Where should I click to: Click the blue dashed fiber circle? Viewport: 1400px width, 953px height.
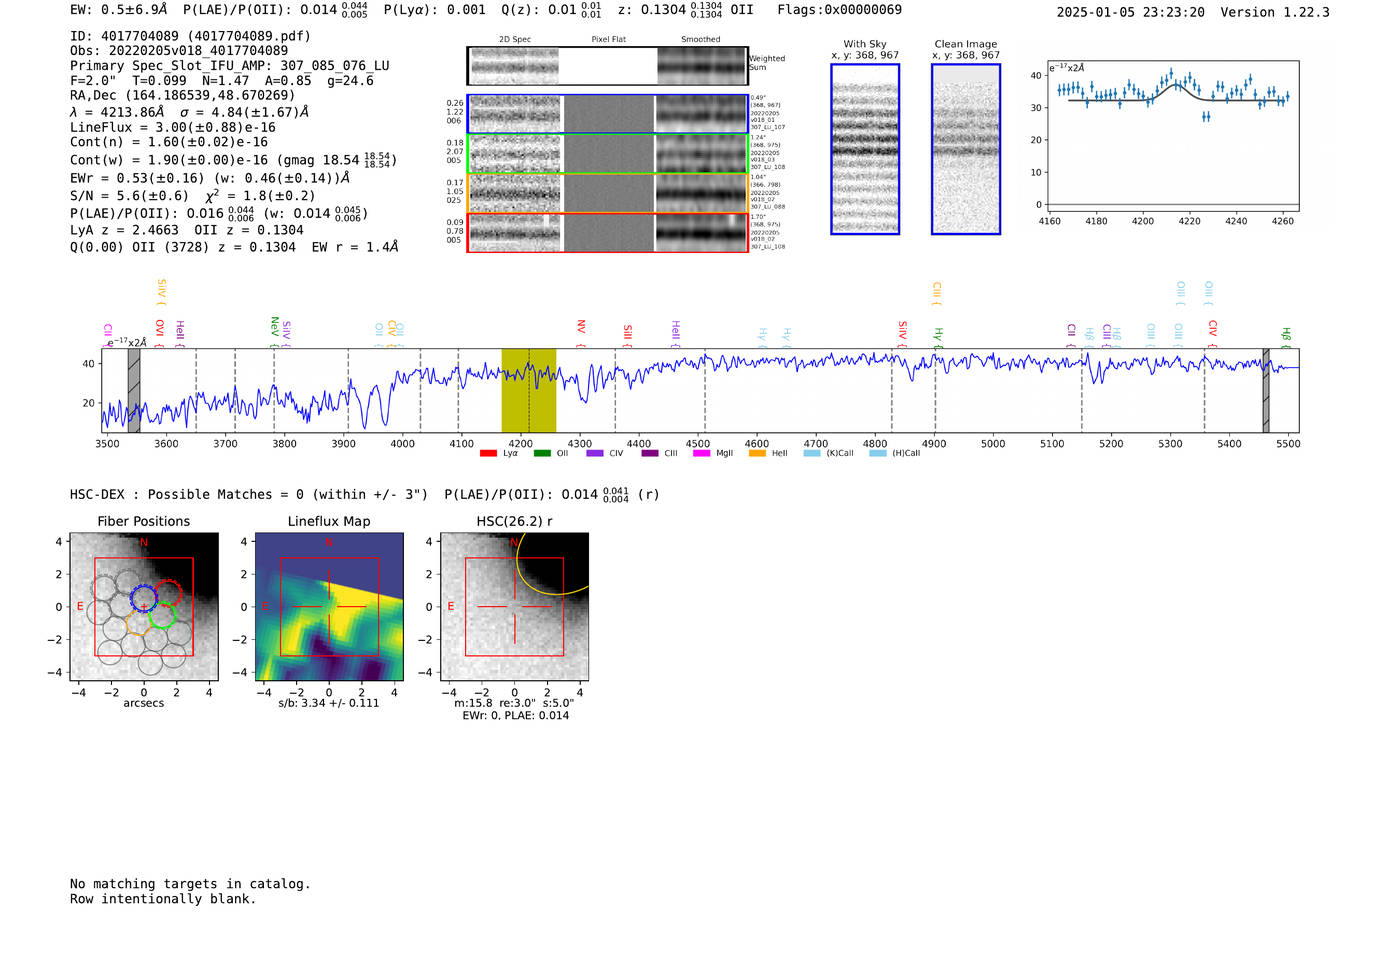[144, 599]
